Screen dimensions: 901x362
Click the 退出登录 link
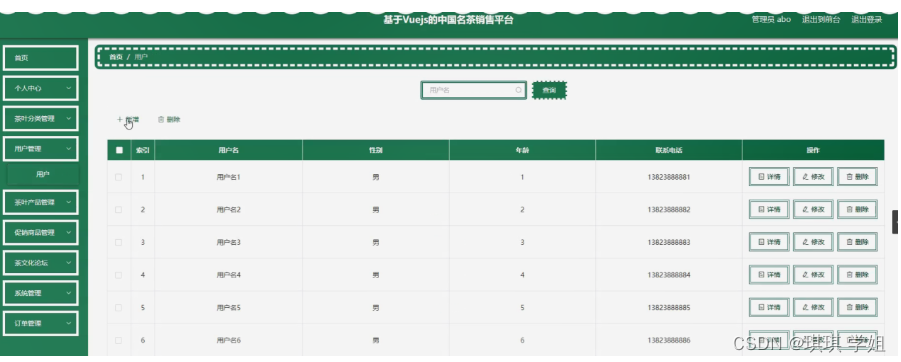tap(867, 20)
